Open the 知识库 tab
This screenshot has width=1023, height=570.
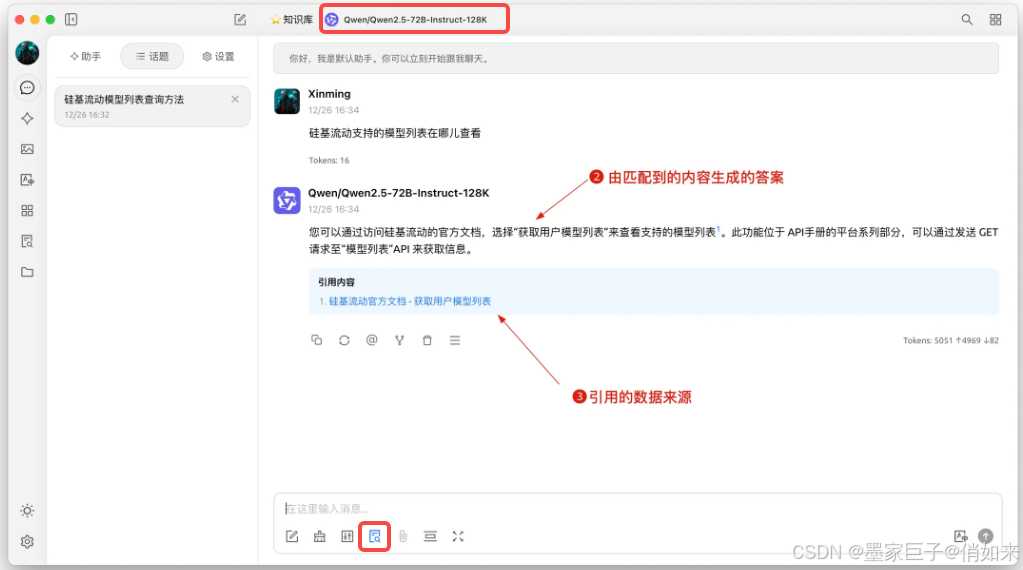pos(292,20)
